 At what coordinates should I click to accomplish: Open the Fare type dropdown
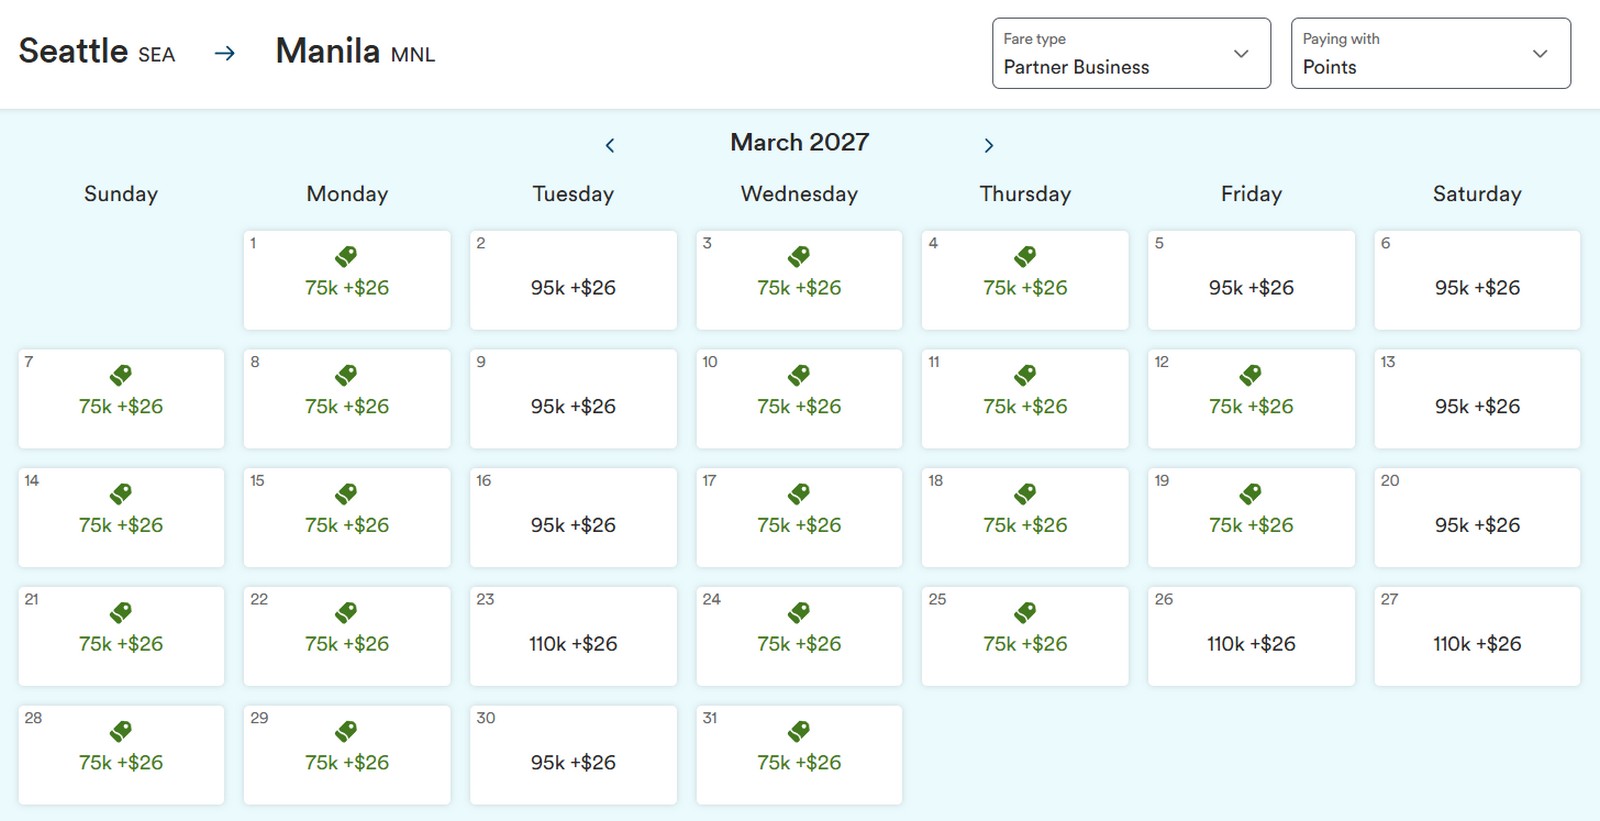[1131, 53]
